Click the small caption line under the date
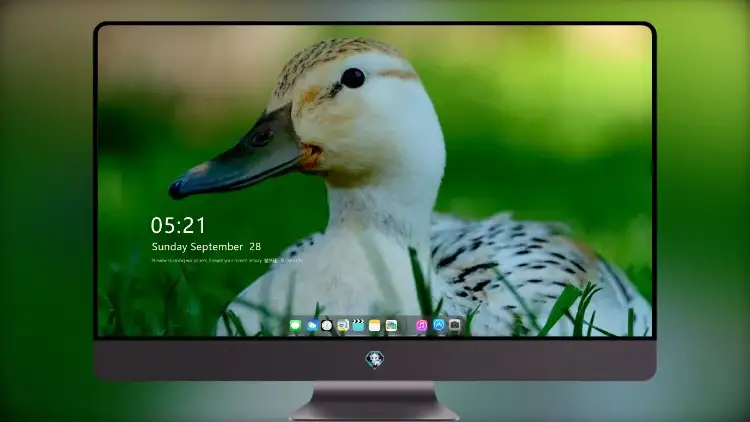The image size is (750, 422). [x=227, y=261]
